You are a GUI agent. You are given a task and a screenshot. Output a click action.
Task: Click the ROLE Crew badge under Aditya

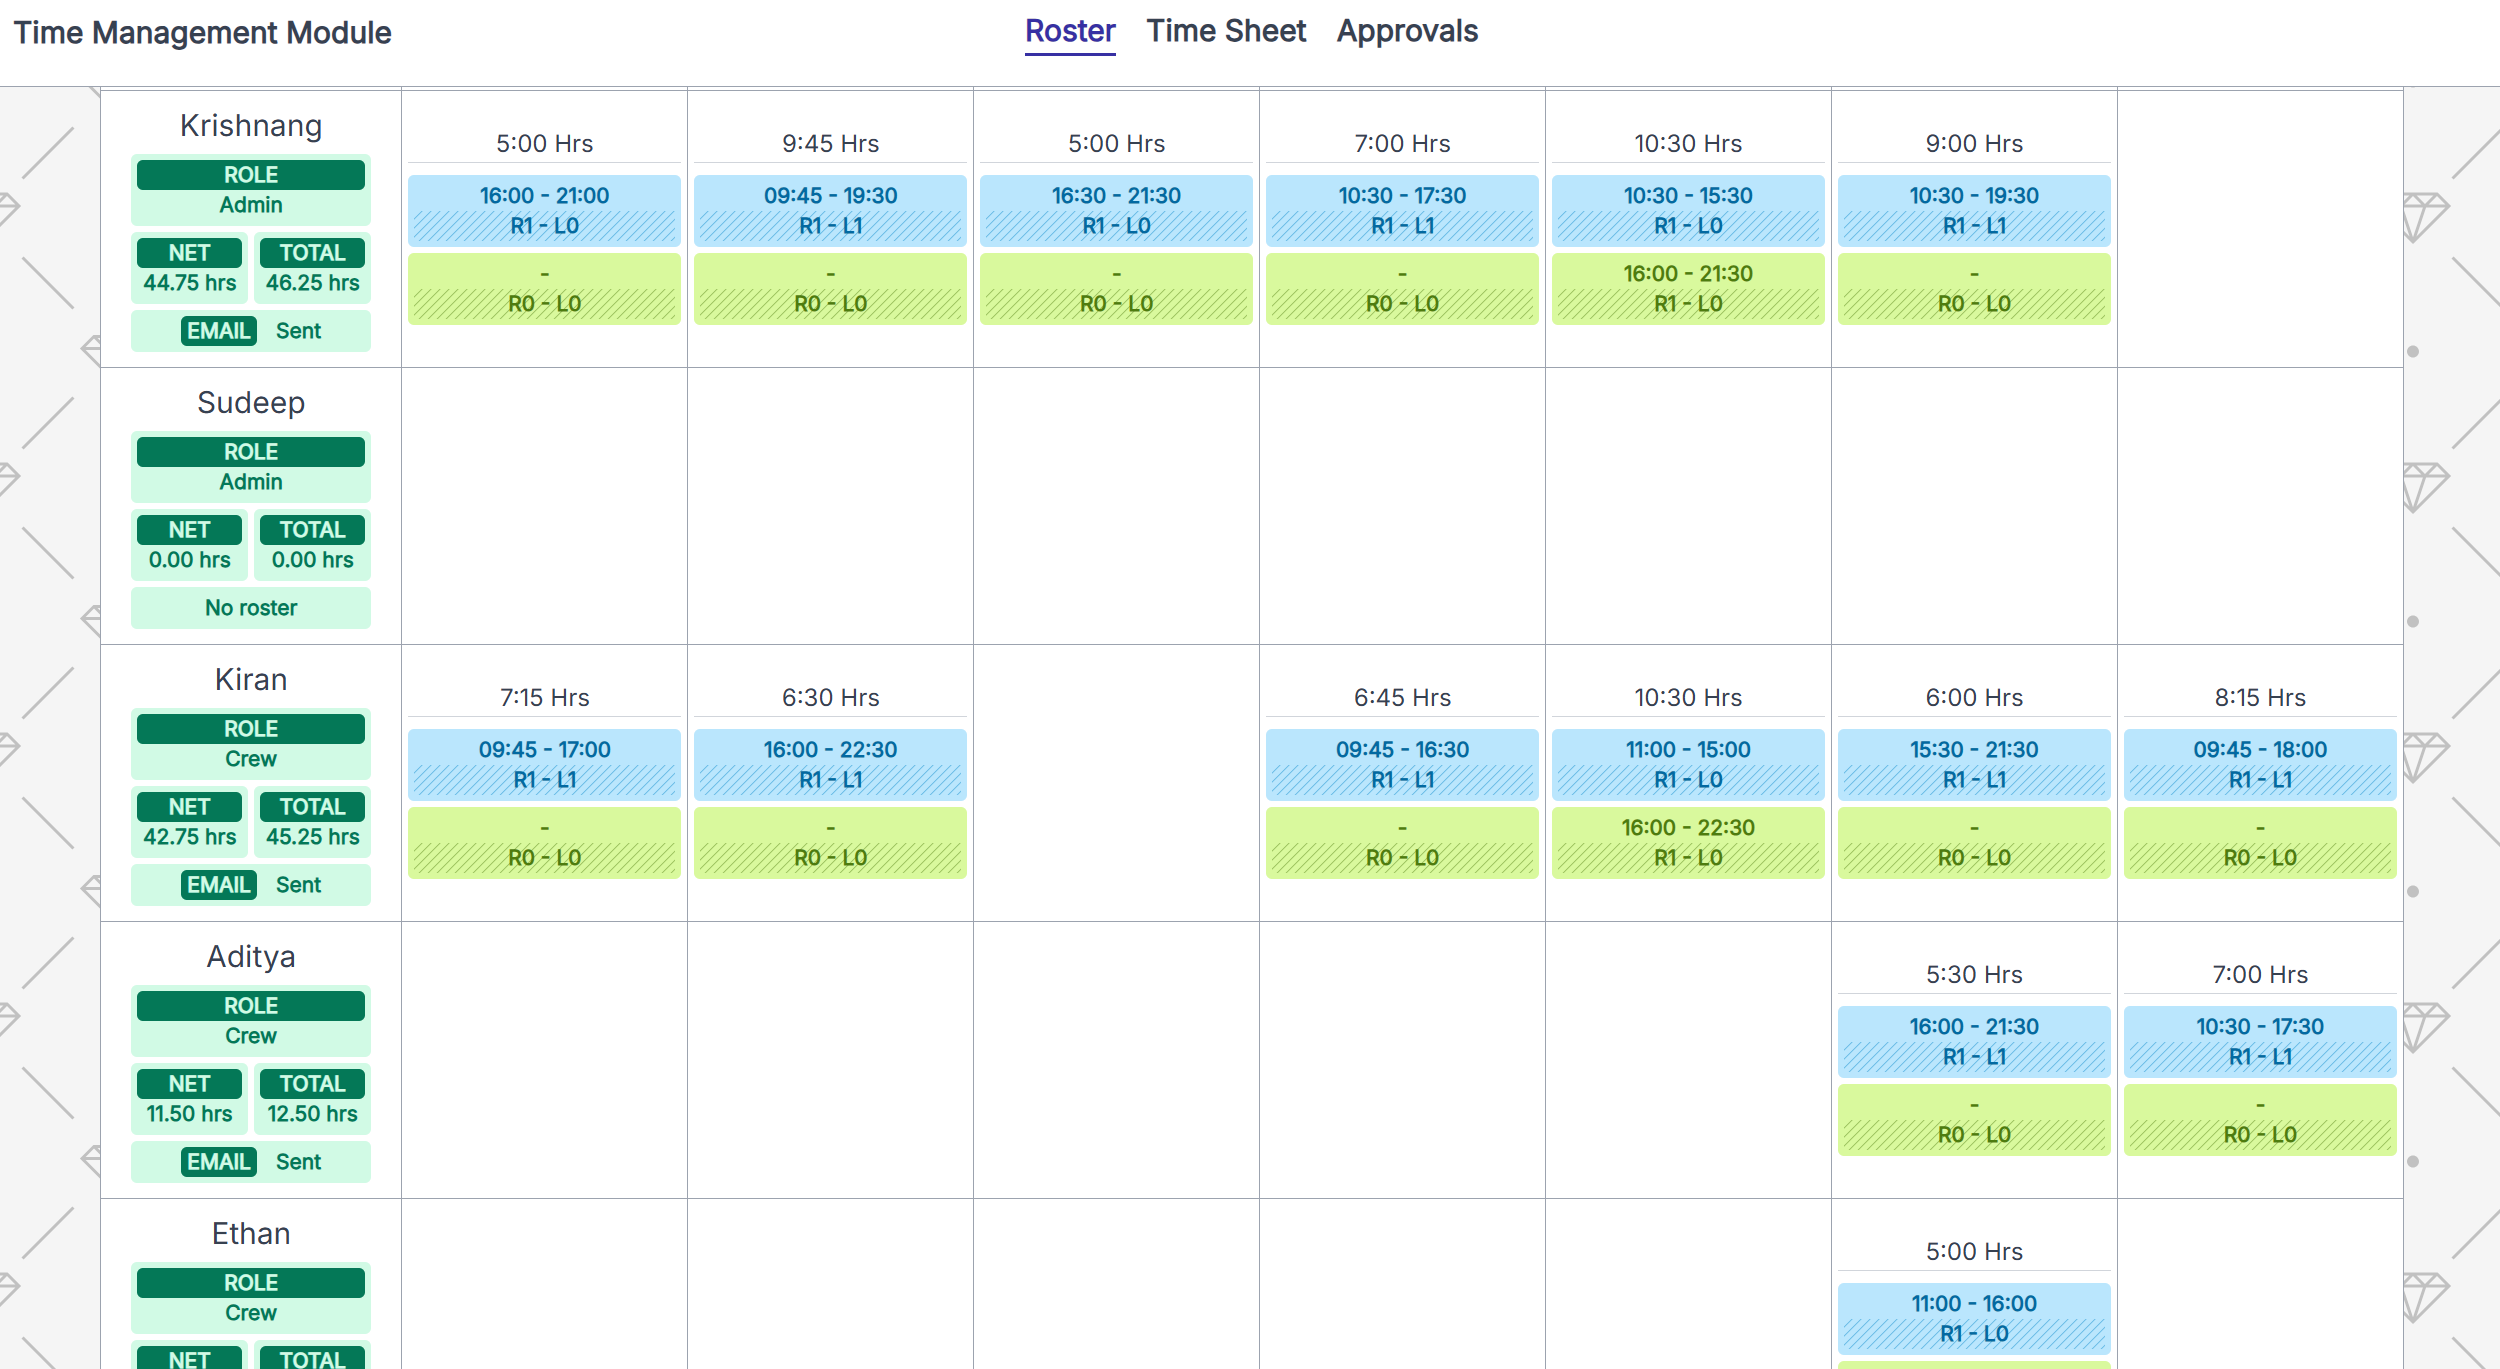[250, 1020]
